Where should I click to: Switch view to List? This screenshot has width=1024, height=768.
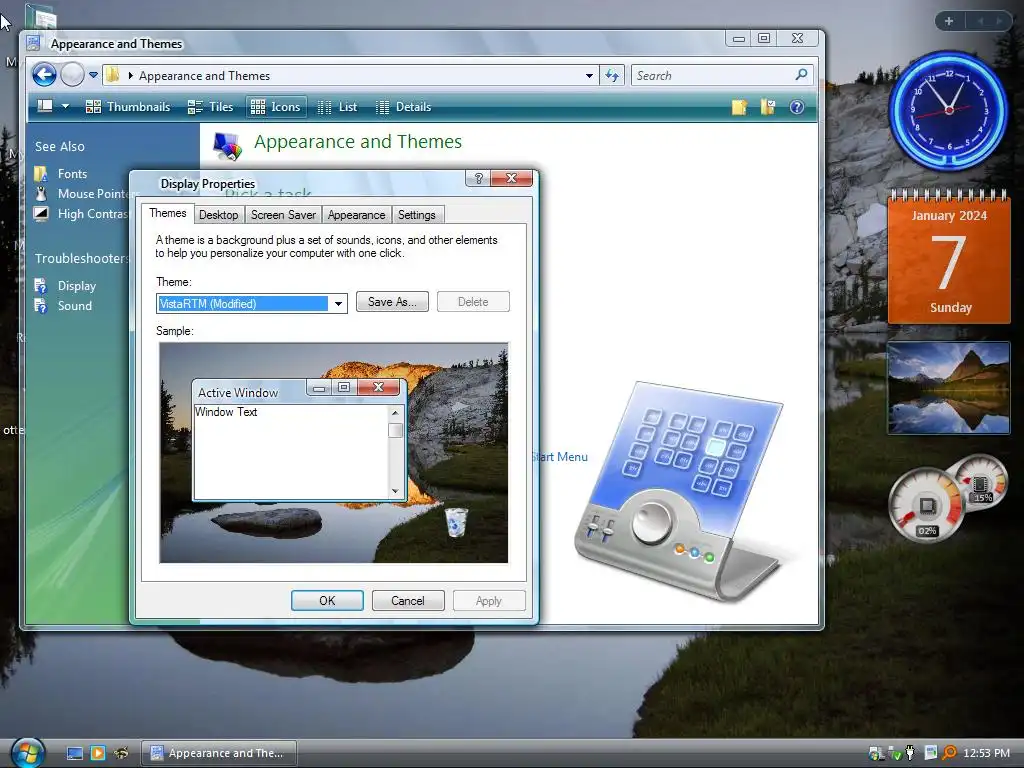point(338,107)
